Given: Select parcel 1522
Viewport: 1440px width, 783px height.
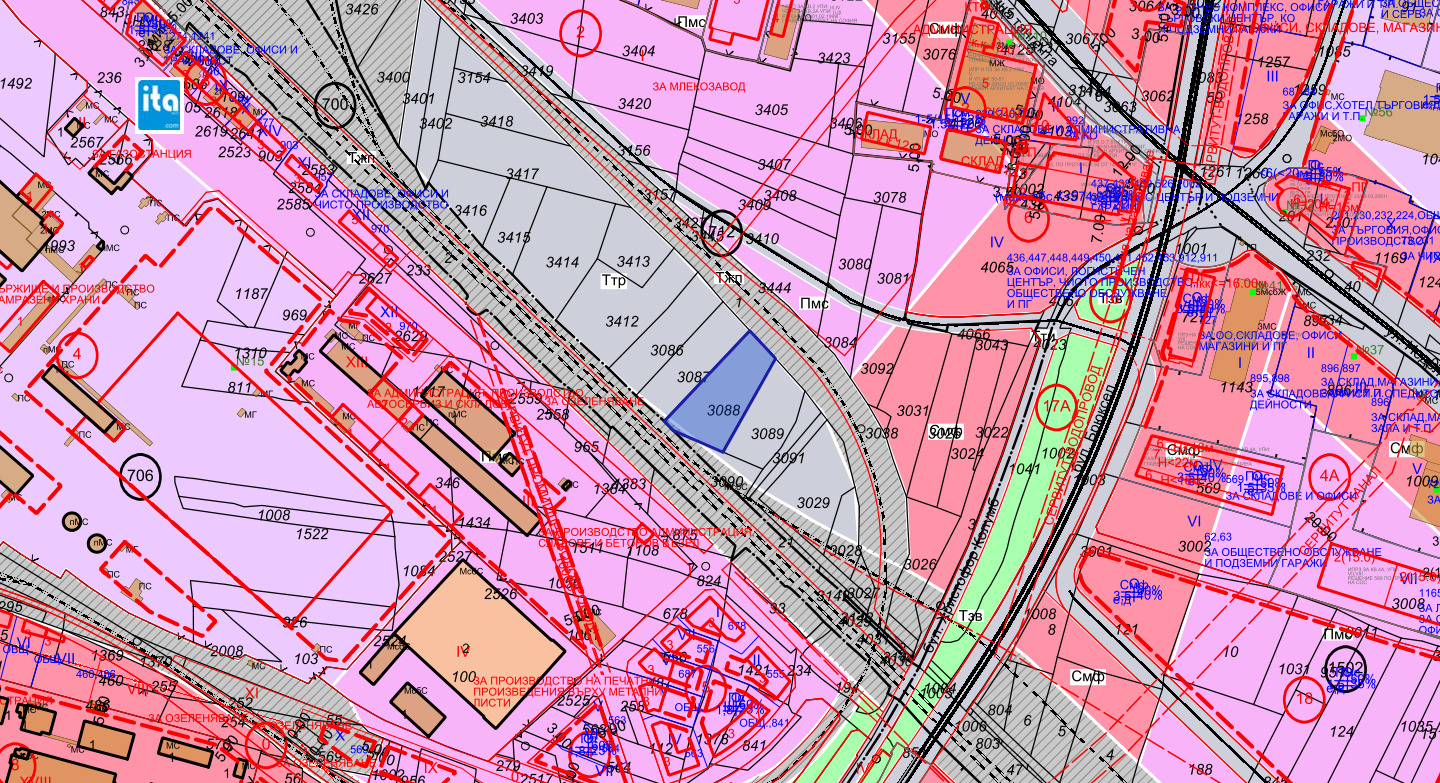Looking at the screenshot, I should [312, 535].
